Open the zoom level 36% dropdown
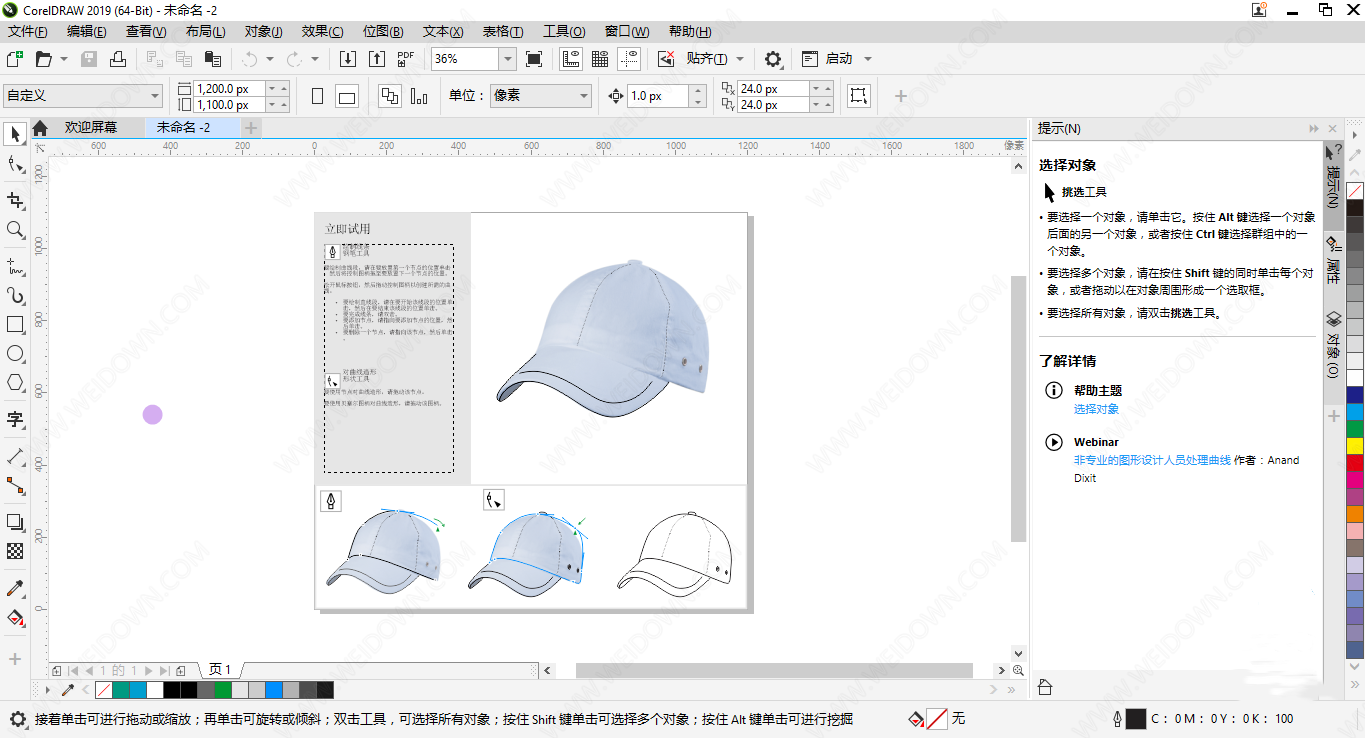This screenshot has width=1365, height=738. click(x=507, y=59)
